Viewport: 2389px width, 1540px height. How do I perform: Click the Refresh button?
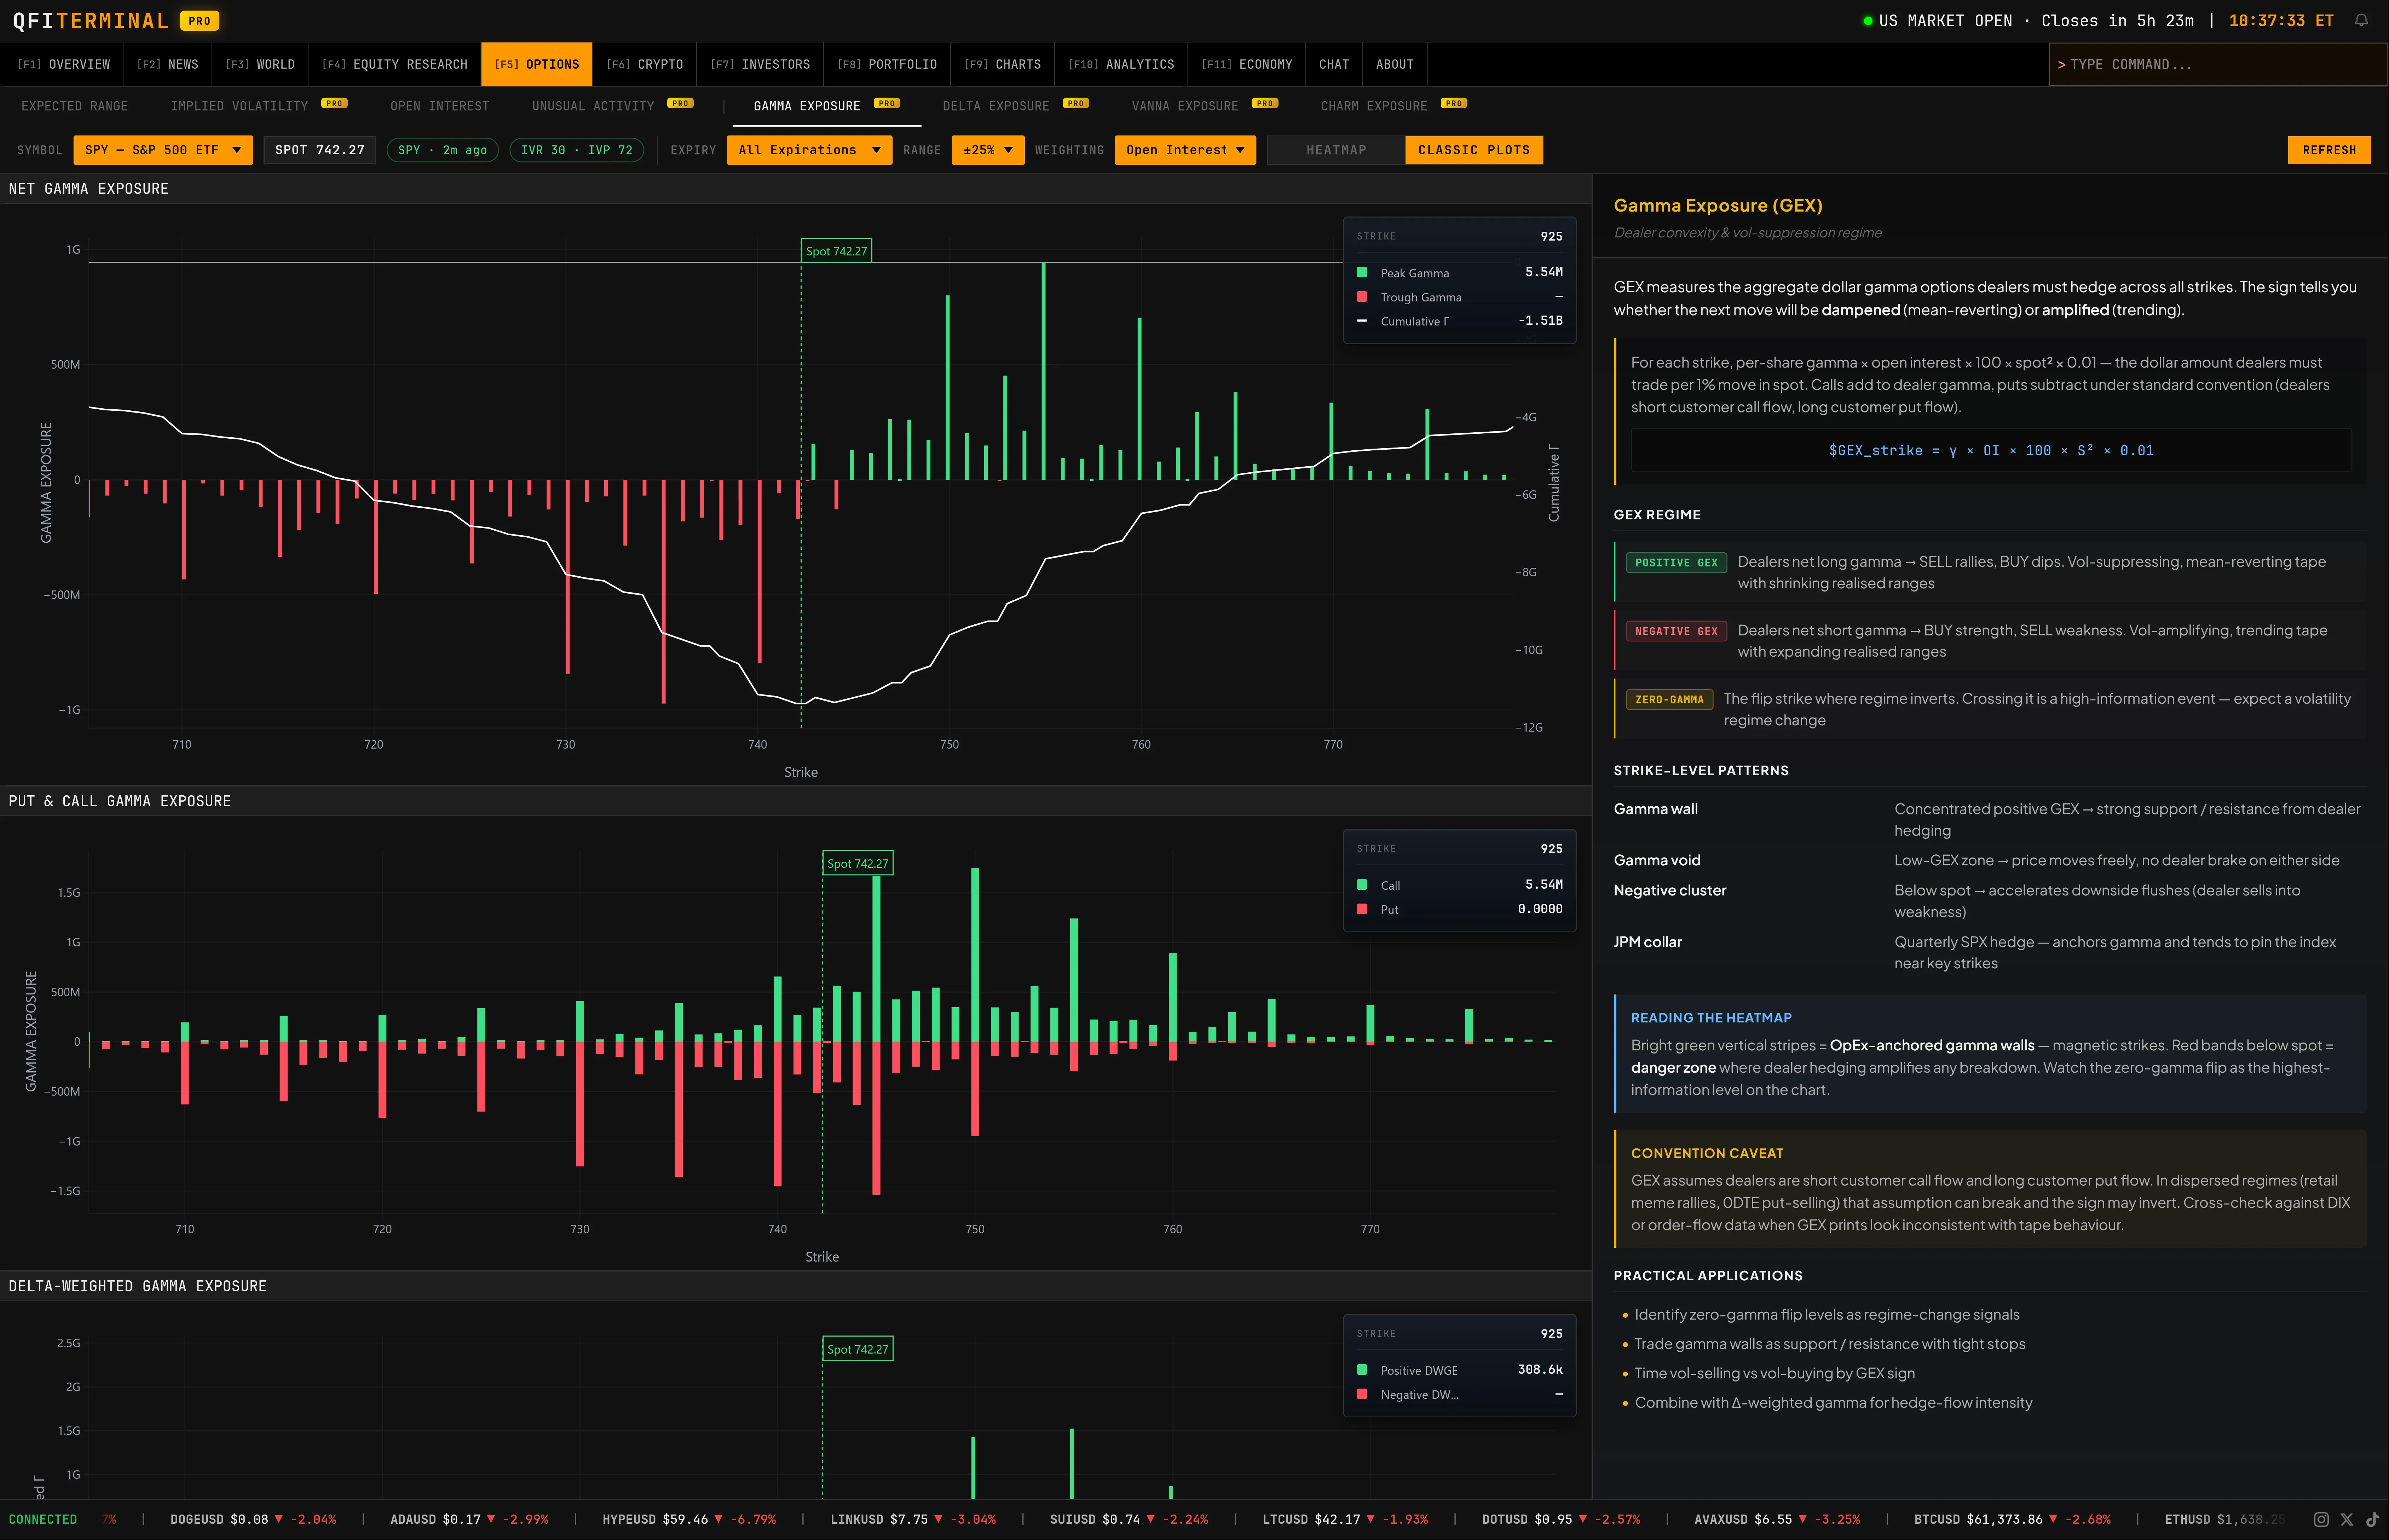tap(2329, 150)
